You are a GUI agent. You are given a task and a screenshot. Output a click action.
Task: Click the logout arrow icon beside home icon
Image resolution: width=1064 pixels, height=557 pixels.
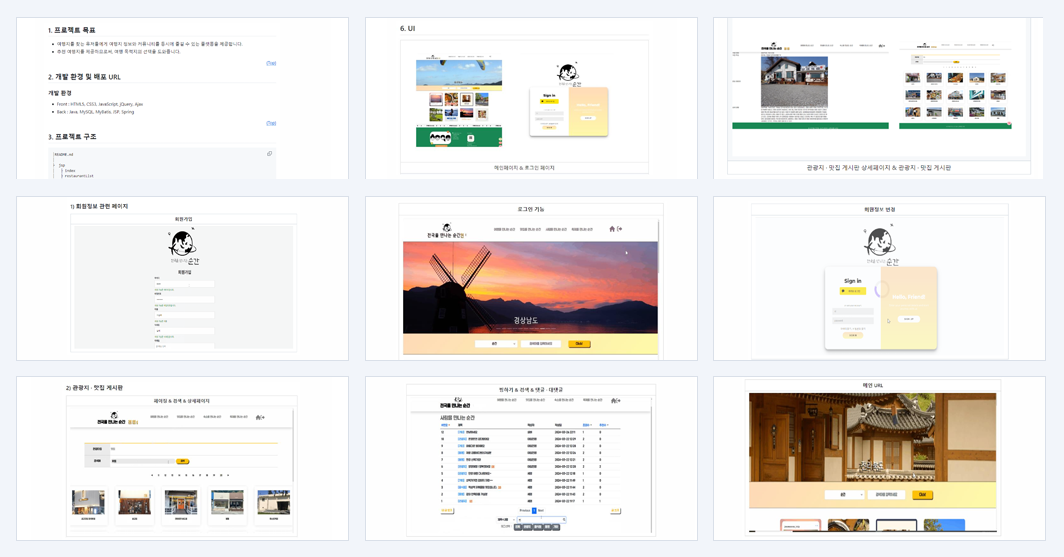[x=620, y=229]
